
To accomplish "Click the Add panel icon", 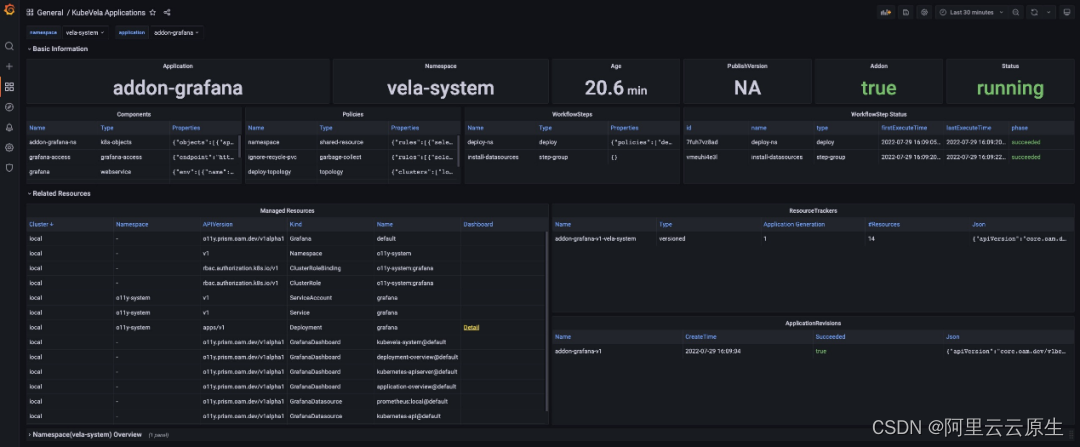I will (x=886, y=12).
